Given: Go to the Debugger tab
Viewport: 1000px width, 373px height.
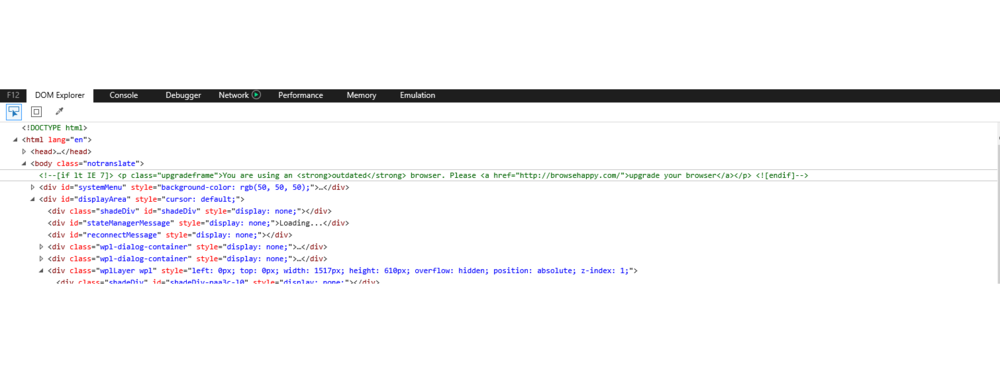Looking at the screenshot, I should [x=184, y=95].
